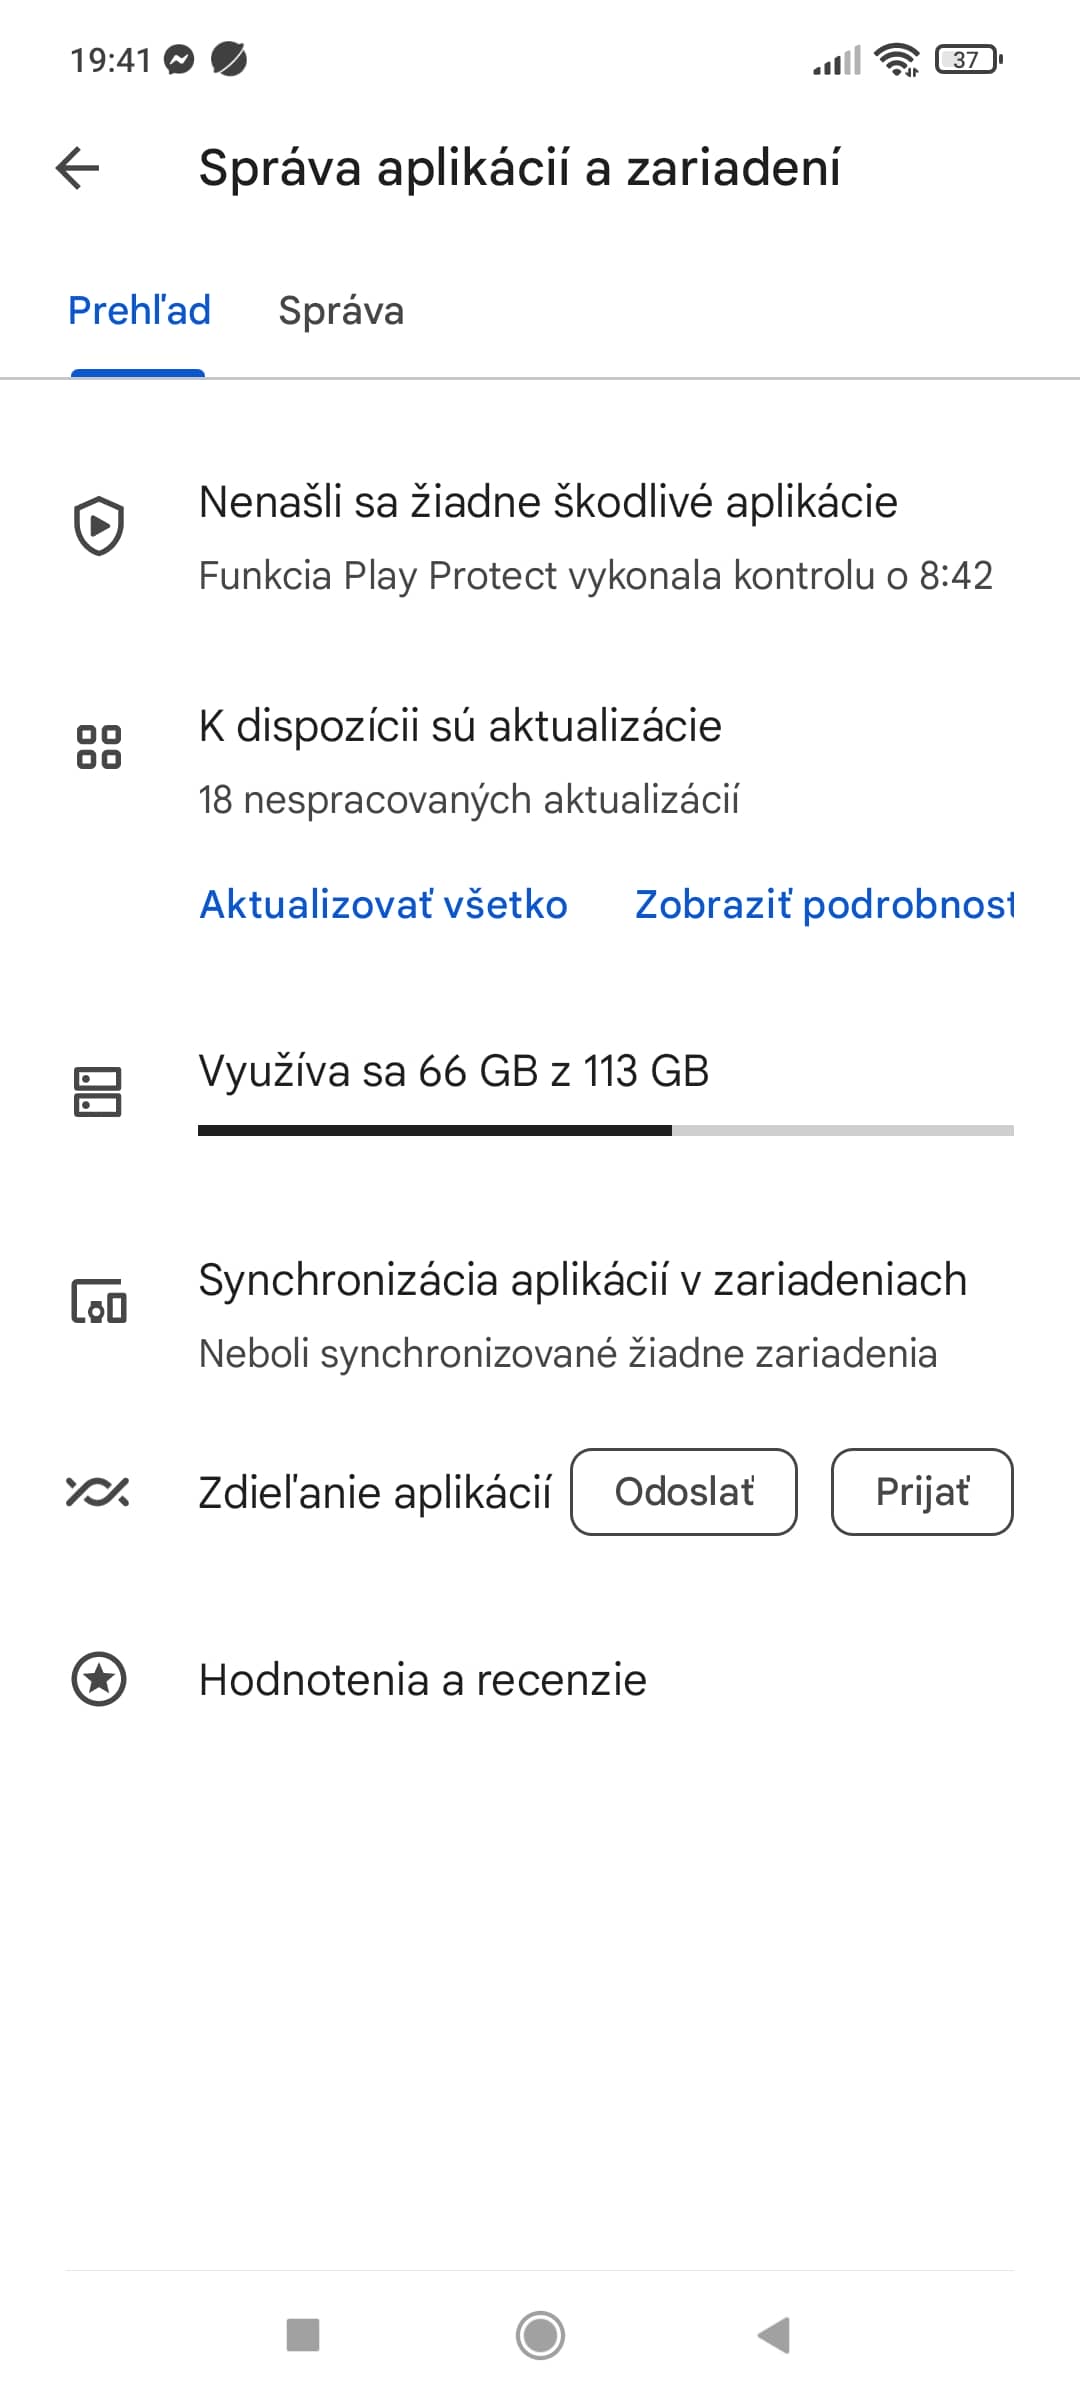Tap the storage drive icon
Image resolution: width=1080 pixels, height=2400 pixels.
point(98,1091)
